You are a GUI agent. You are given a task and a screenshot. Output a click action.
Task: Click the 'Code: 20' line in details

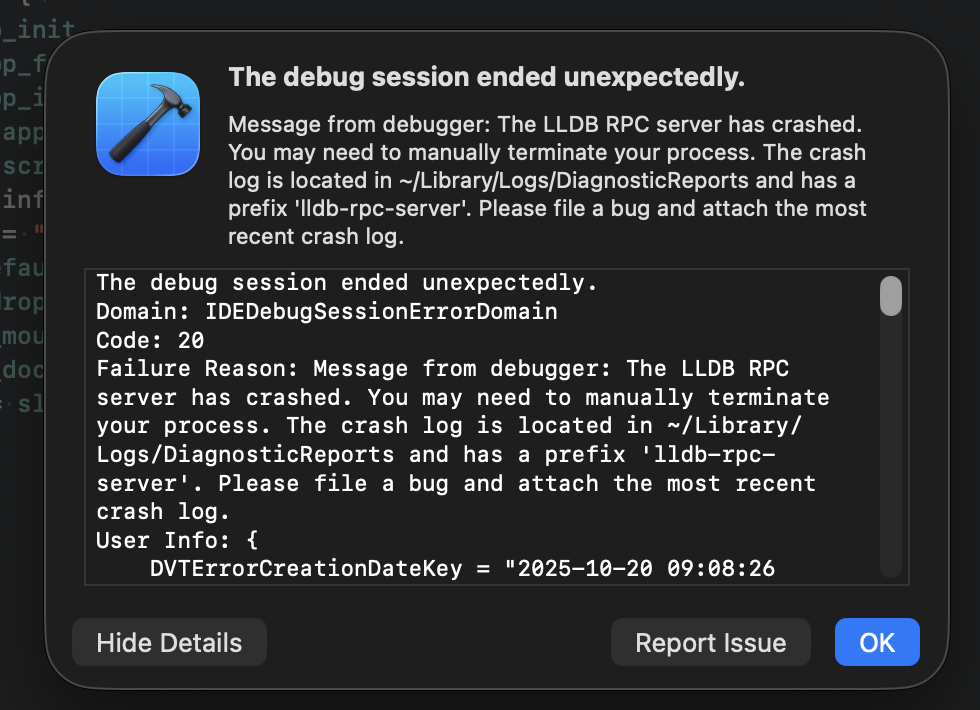(x=150, y=340)
